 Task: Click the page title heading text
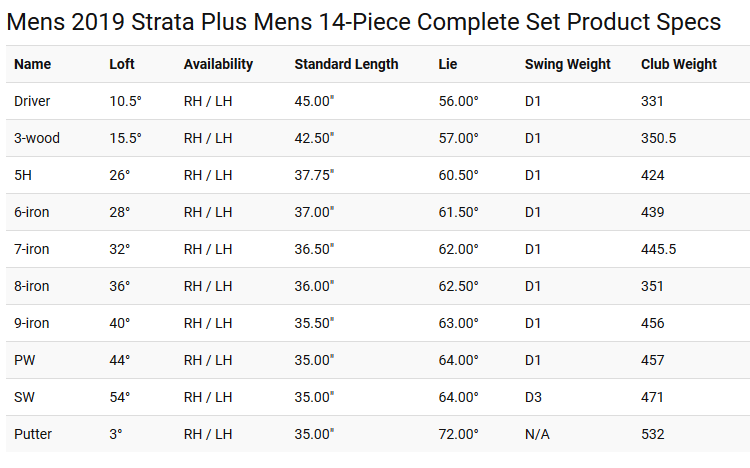pyautogui.click(x=364, y=22)
